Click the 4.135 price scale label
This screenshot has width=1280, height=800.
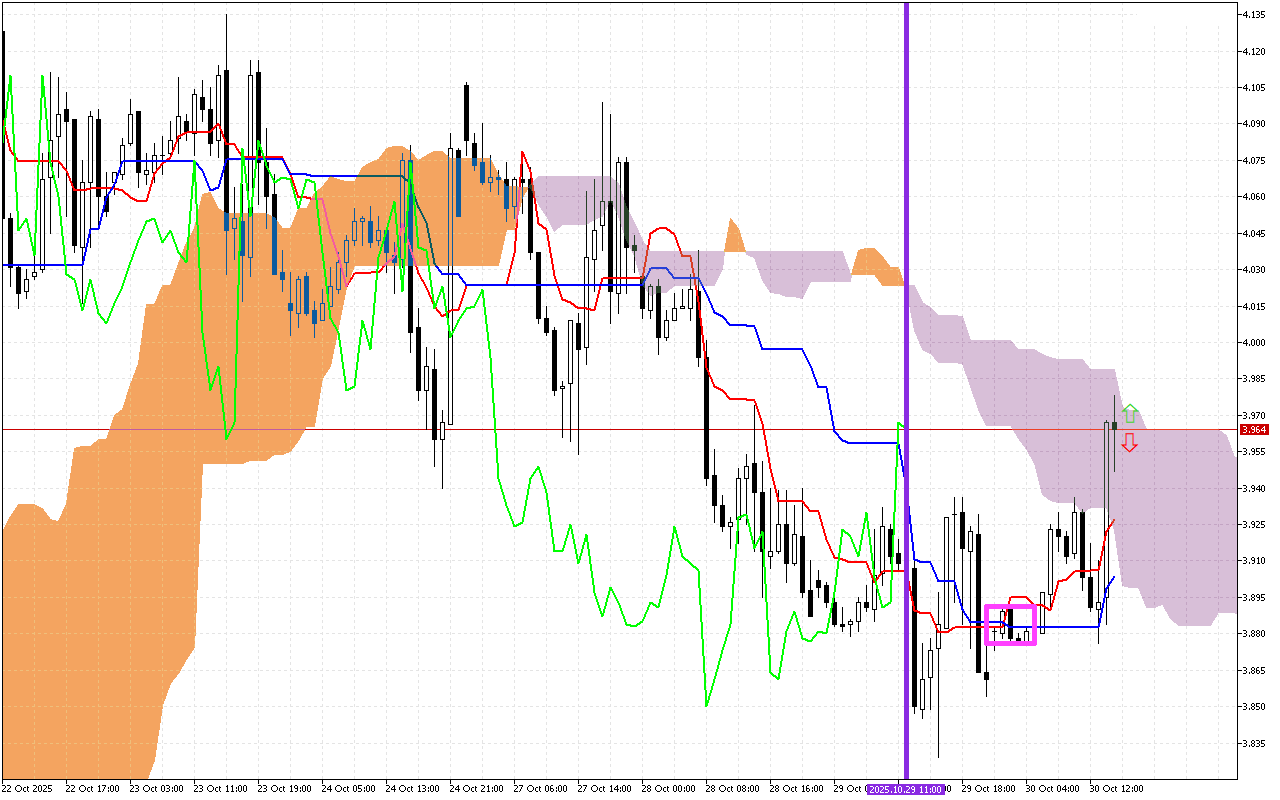pyautogui.click(x=1255, y=15)
